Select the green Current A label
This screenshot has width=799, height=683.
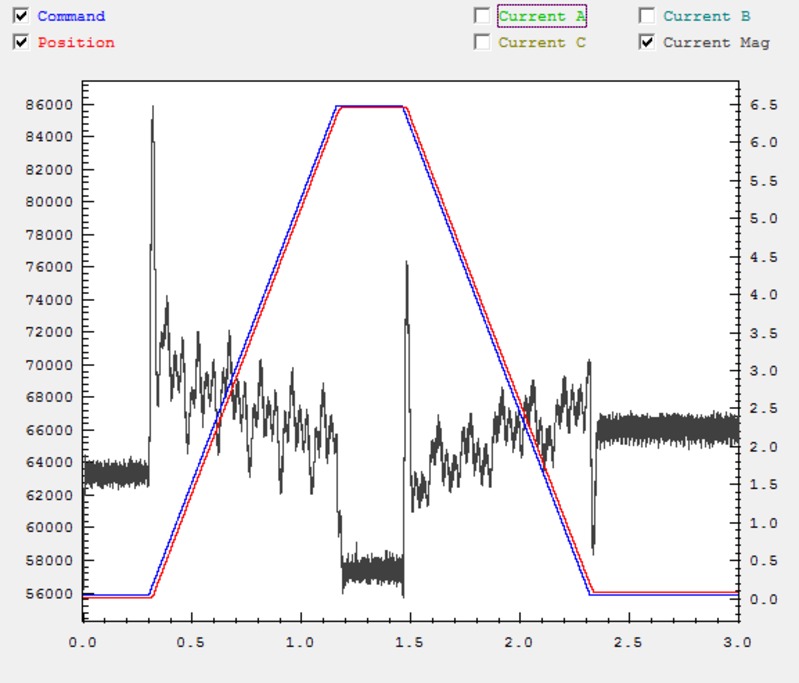541,16
